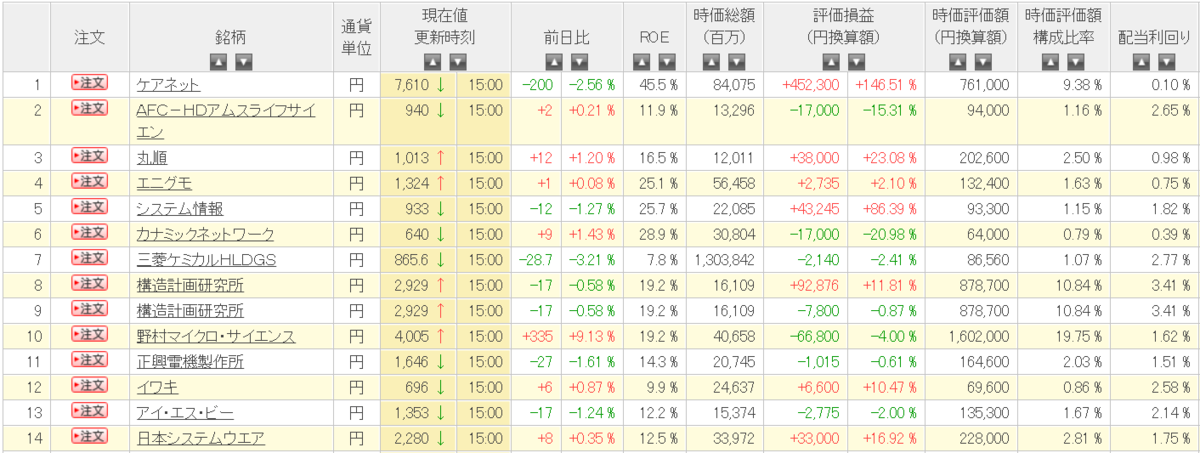Sort ROE column ascending
Viewport: 1200px width, 453px height.
[641, 62]
